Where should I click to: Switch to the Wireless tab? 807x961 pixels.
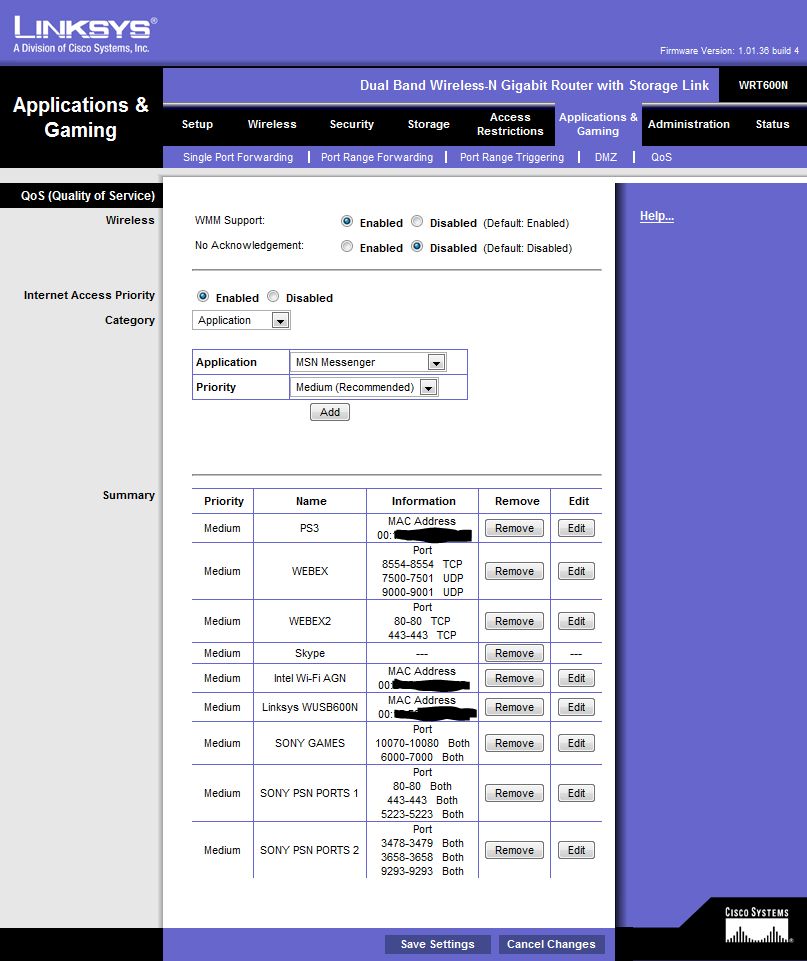tap(272, 124)
